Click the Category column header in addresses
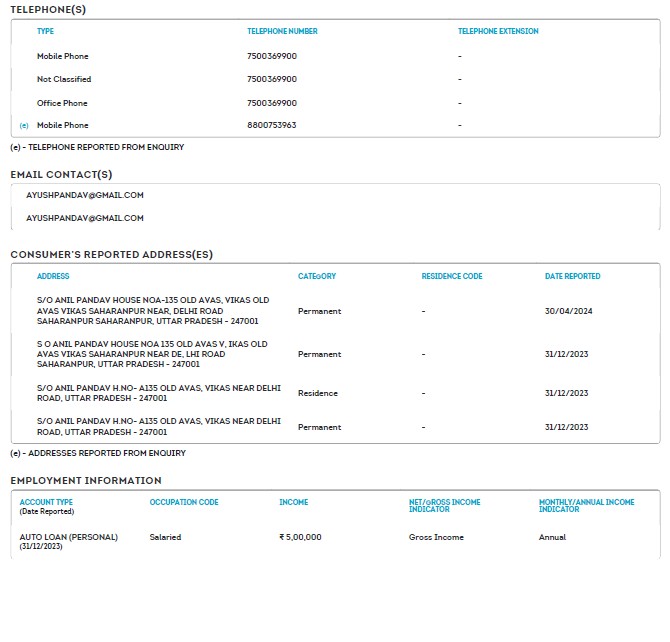This screenshot has height=642, width=670. (x=317, y=276)
